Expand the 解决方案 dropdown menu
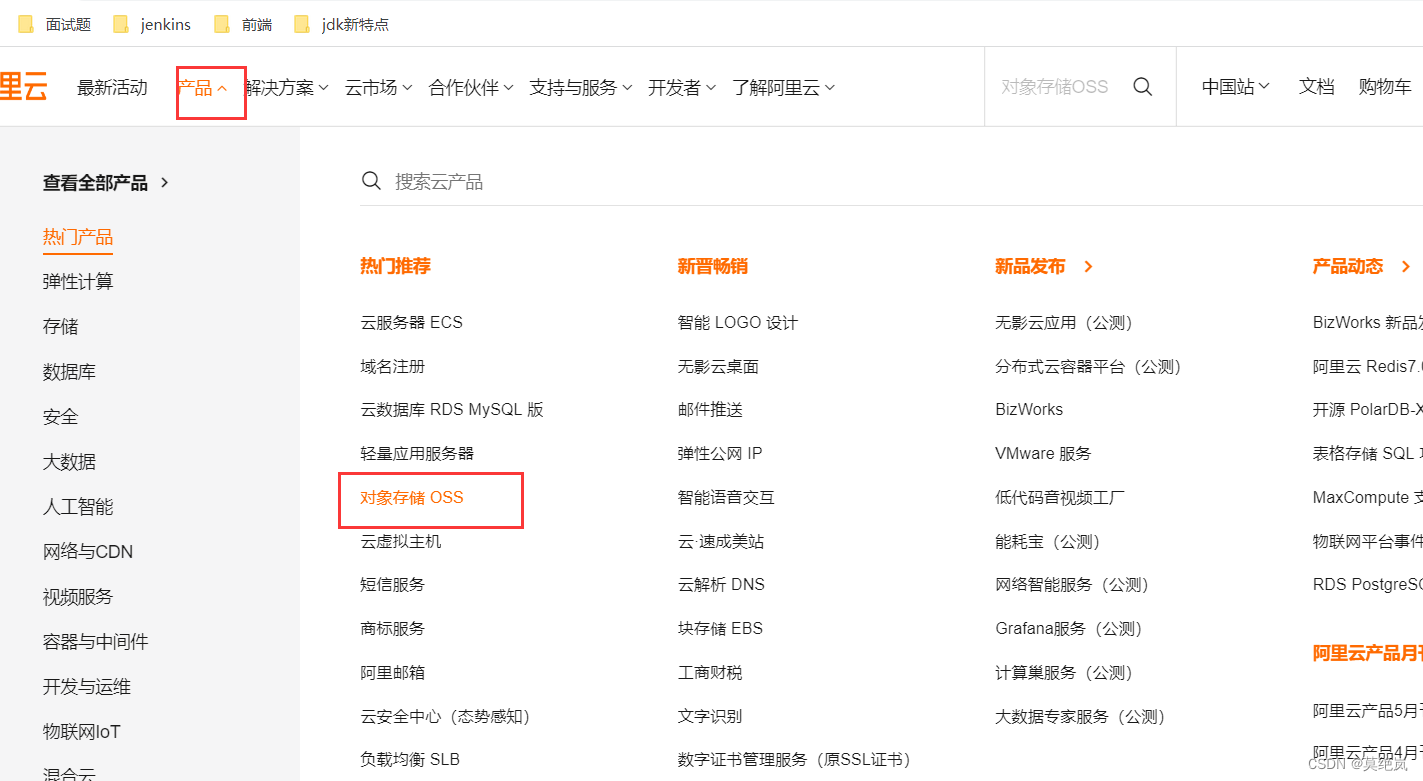The height and width of the screenshot is (781, 1423). pos(287,88)
